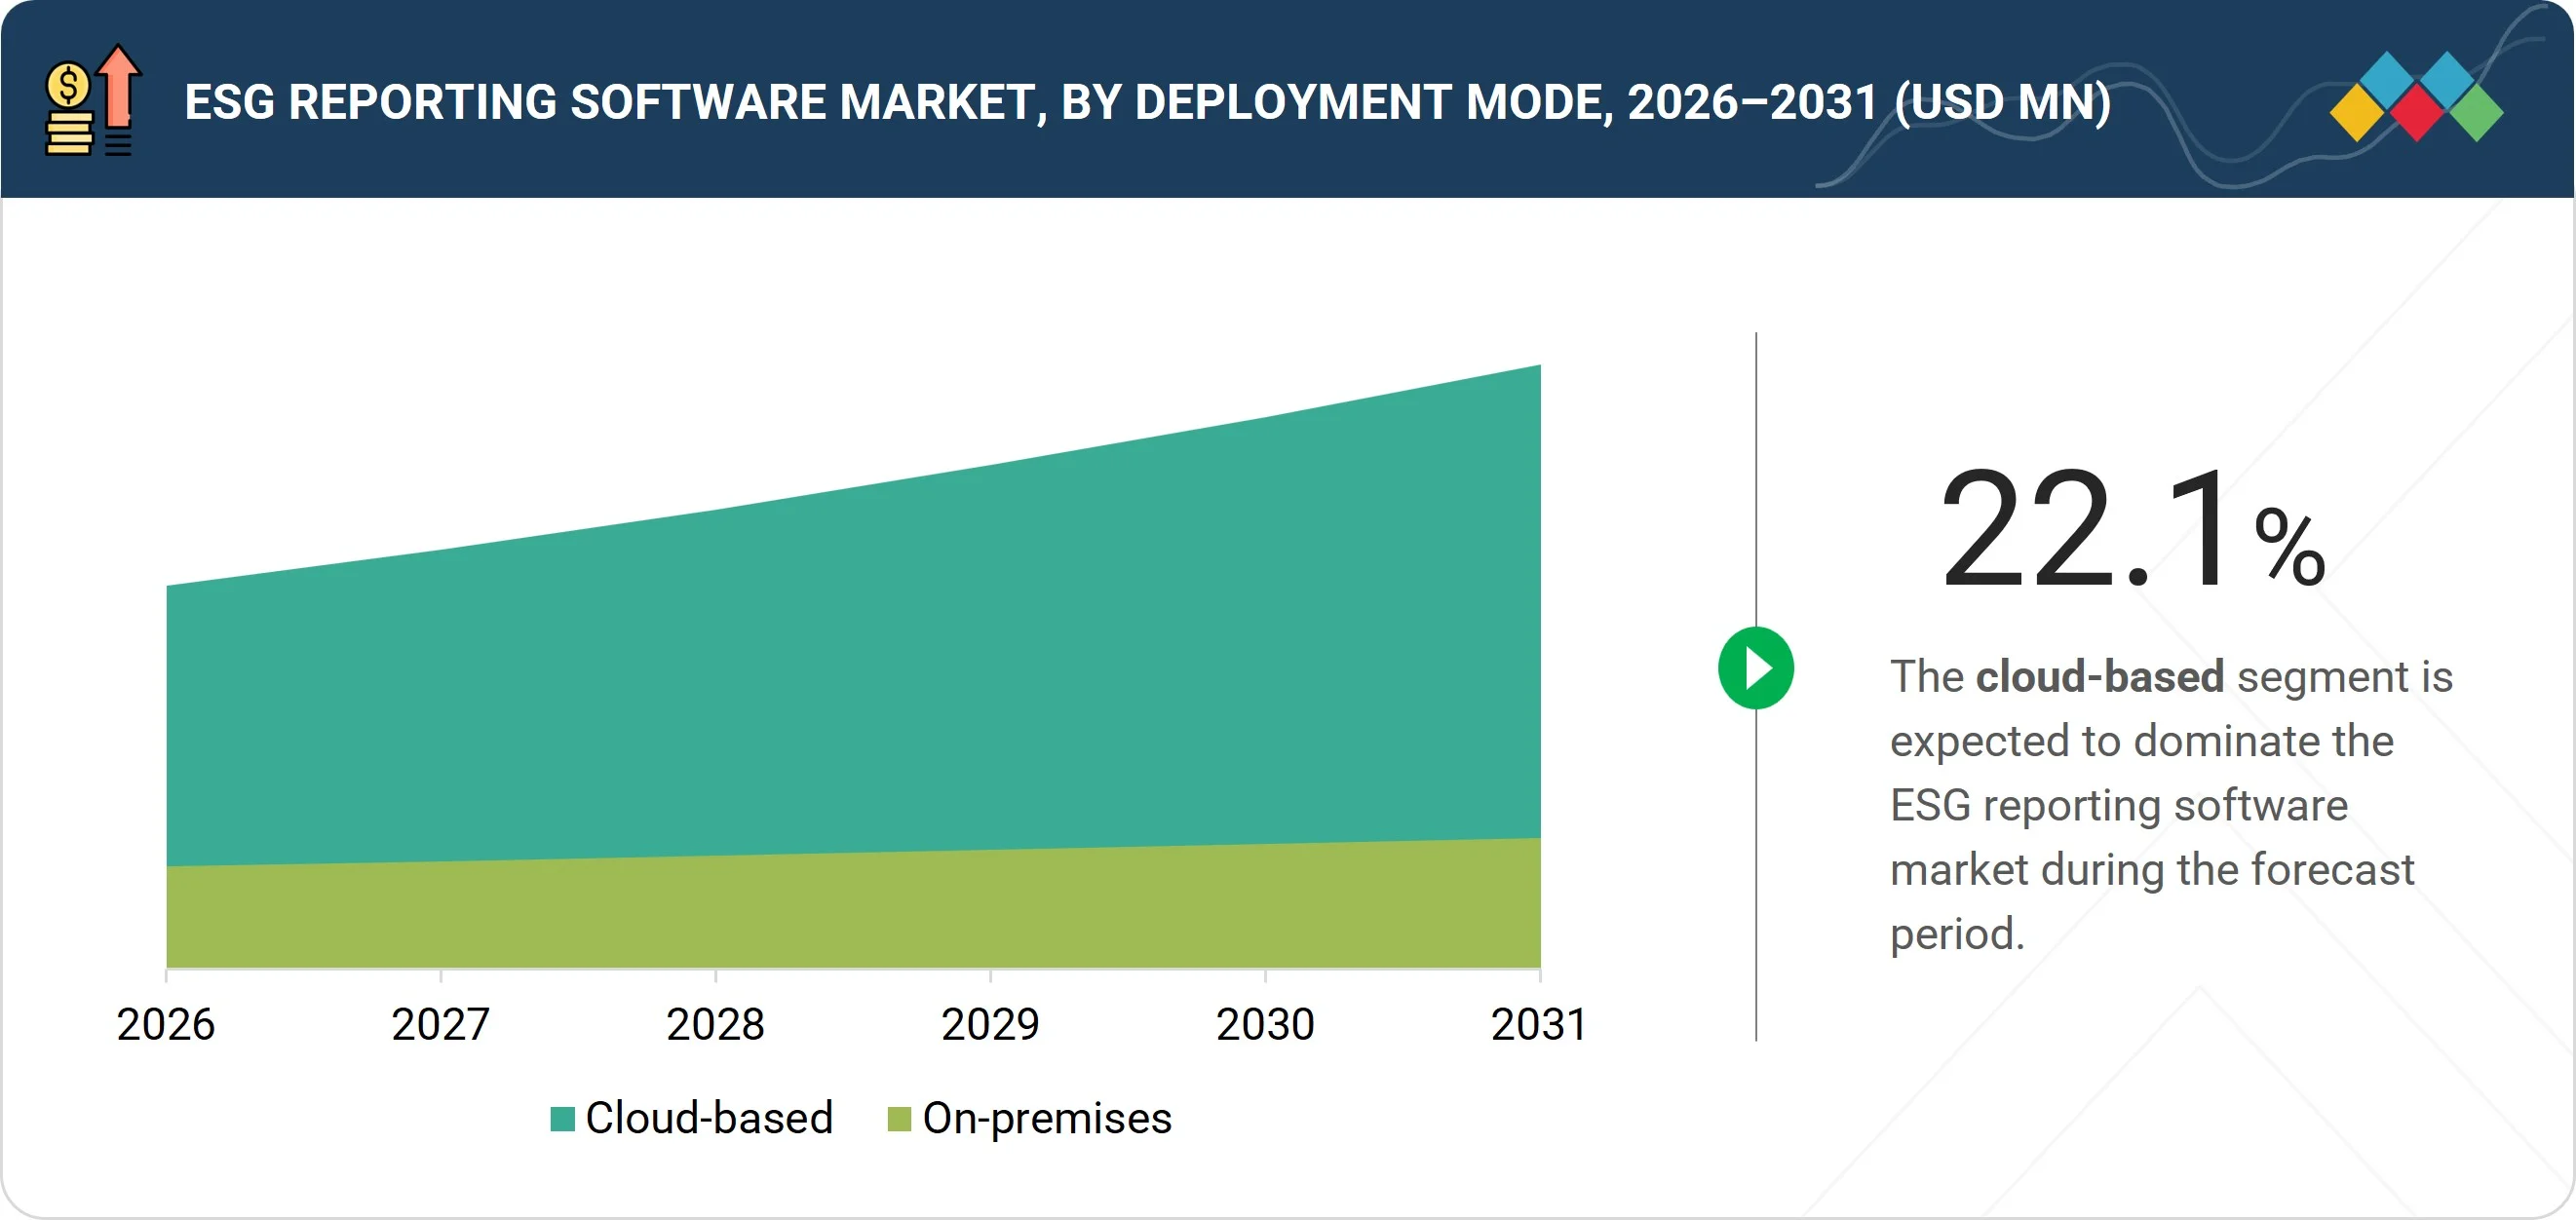Click the On-premises legend color swatch

[x=899, y=1119]
